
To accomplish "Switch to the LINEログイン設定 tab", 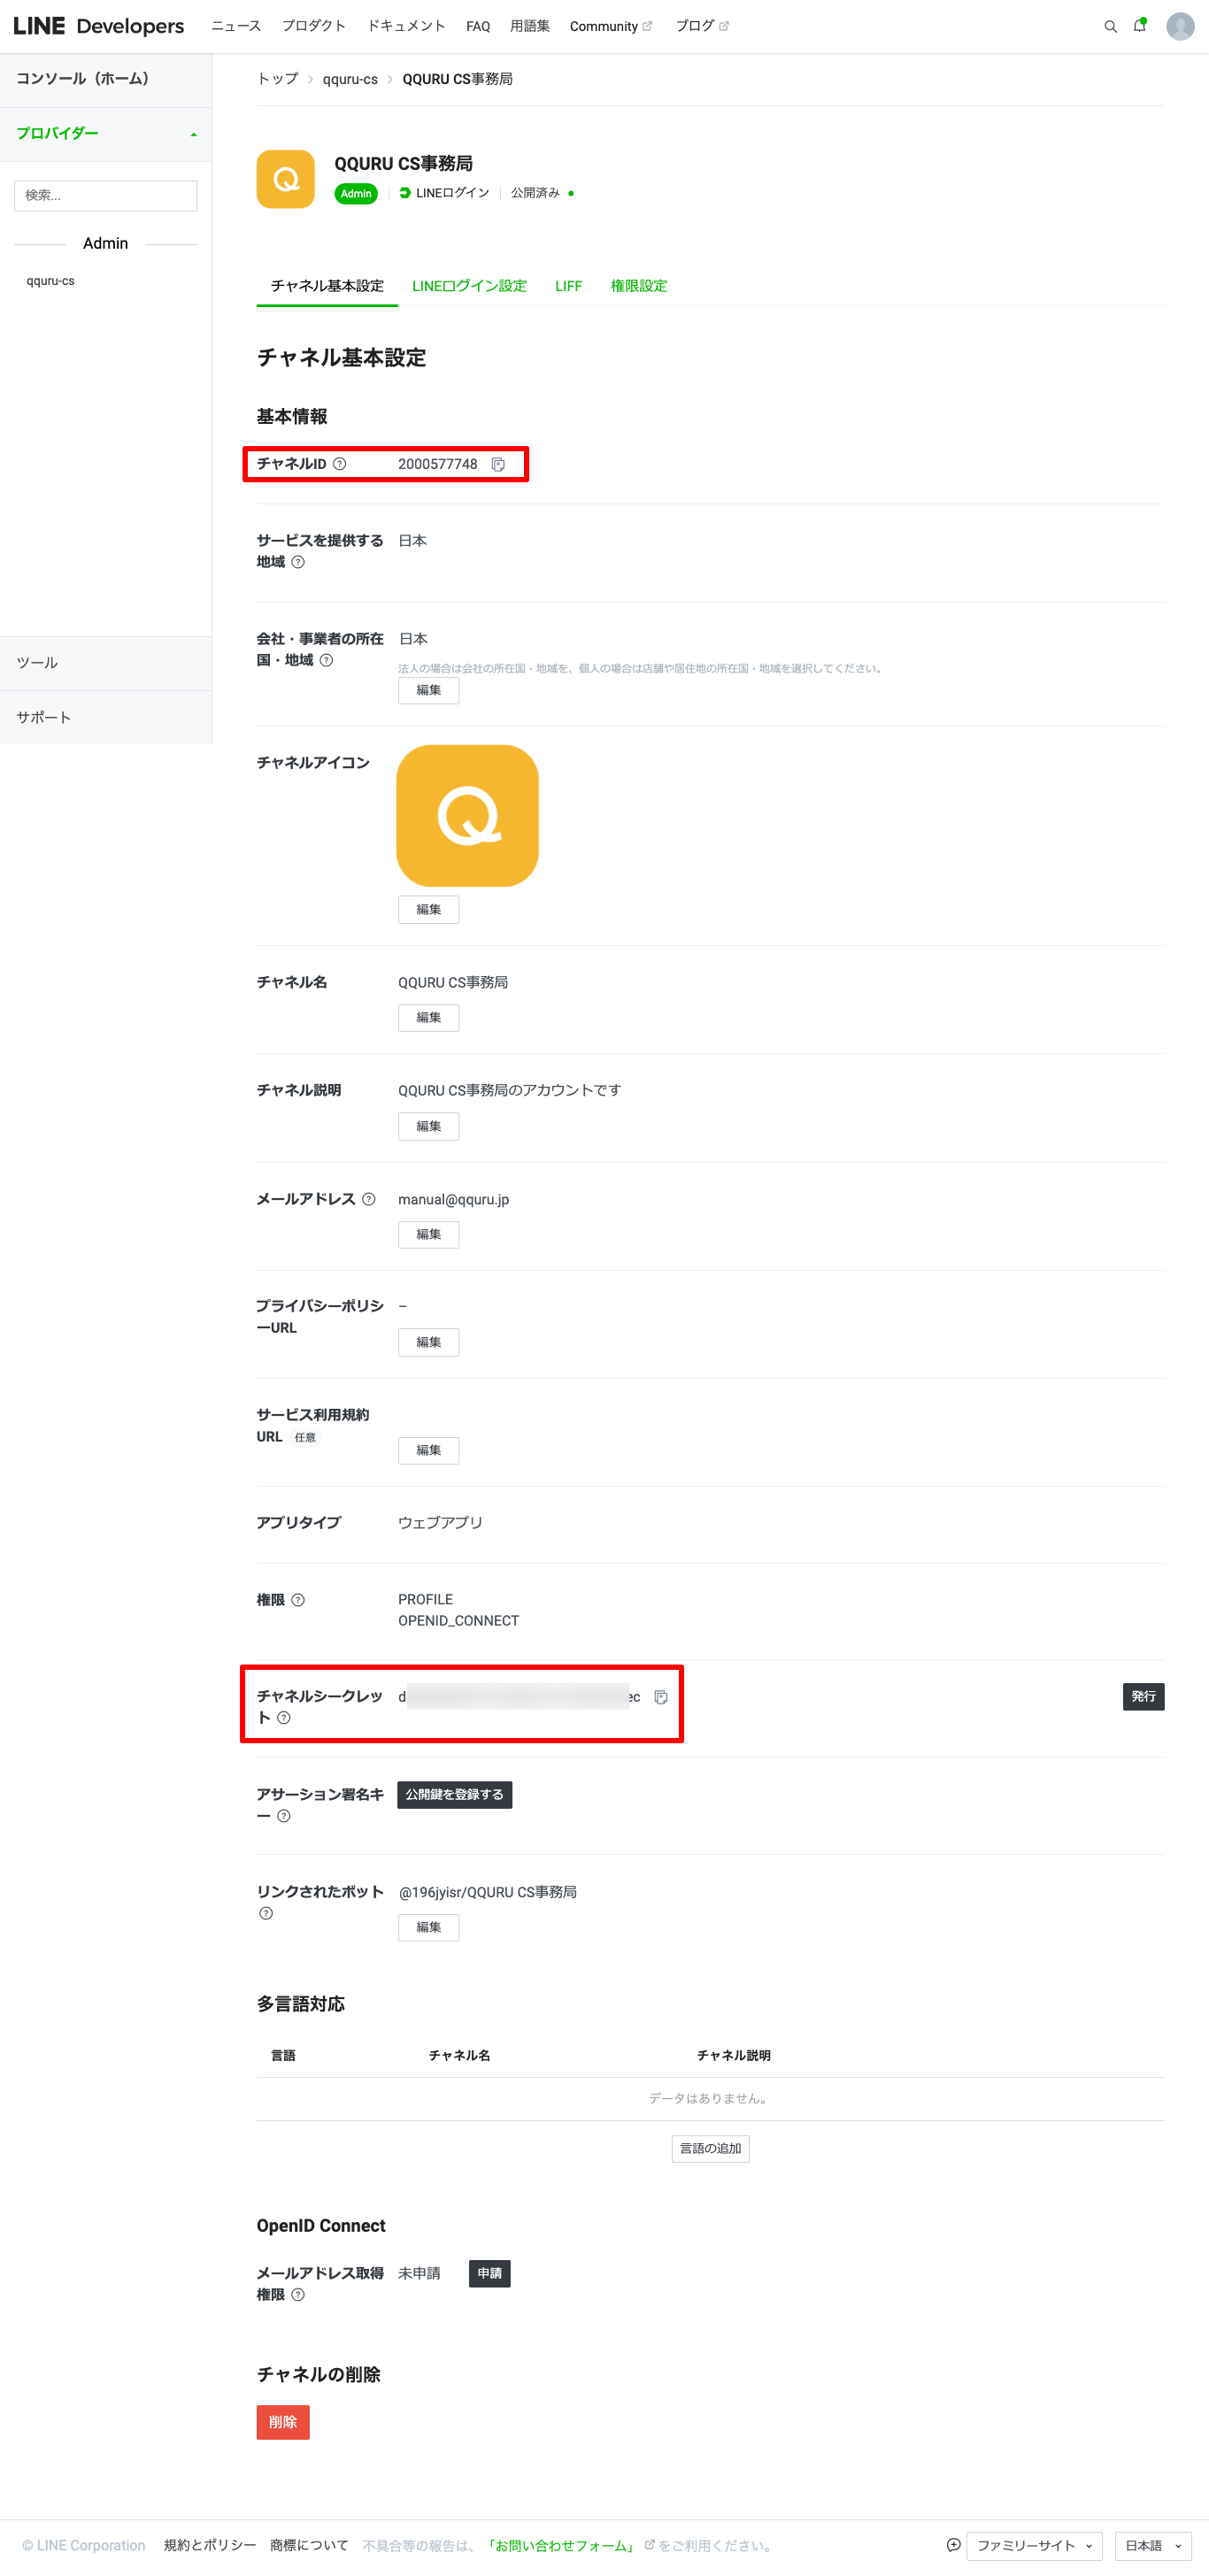I will [469, 286].
